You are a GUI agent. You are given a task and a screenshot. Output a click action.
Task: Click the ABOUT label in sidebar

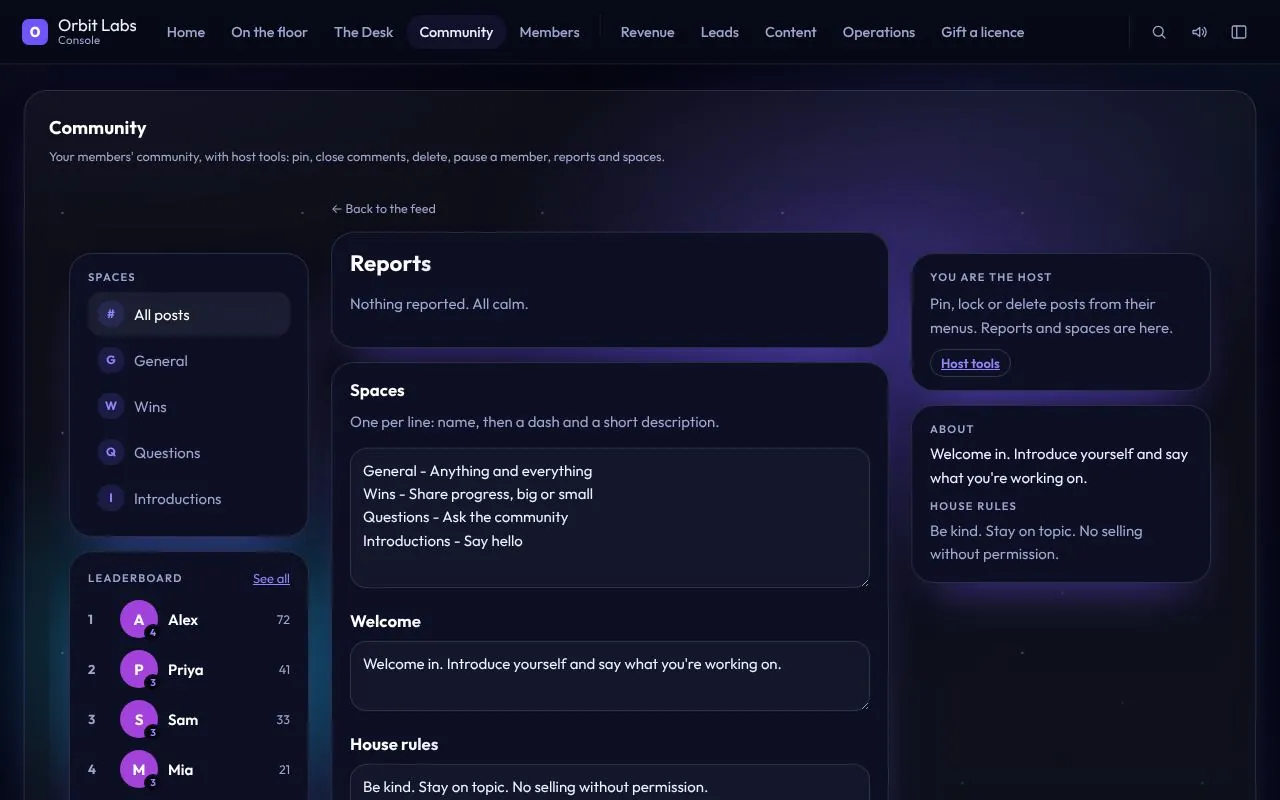click(952, 429)
